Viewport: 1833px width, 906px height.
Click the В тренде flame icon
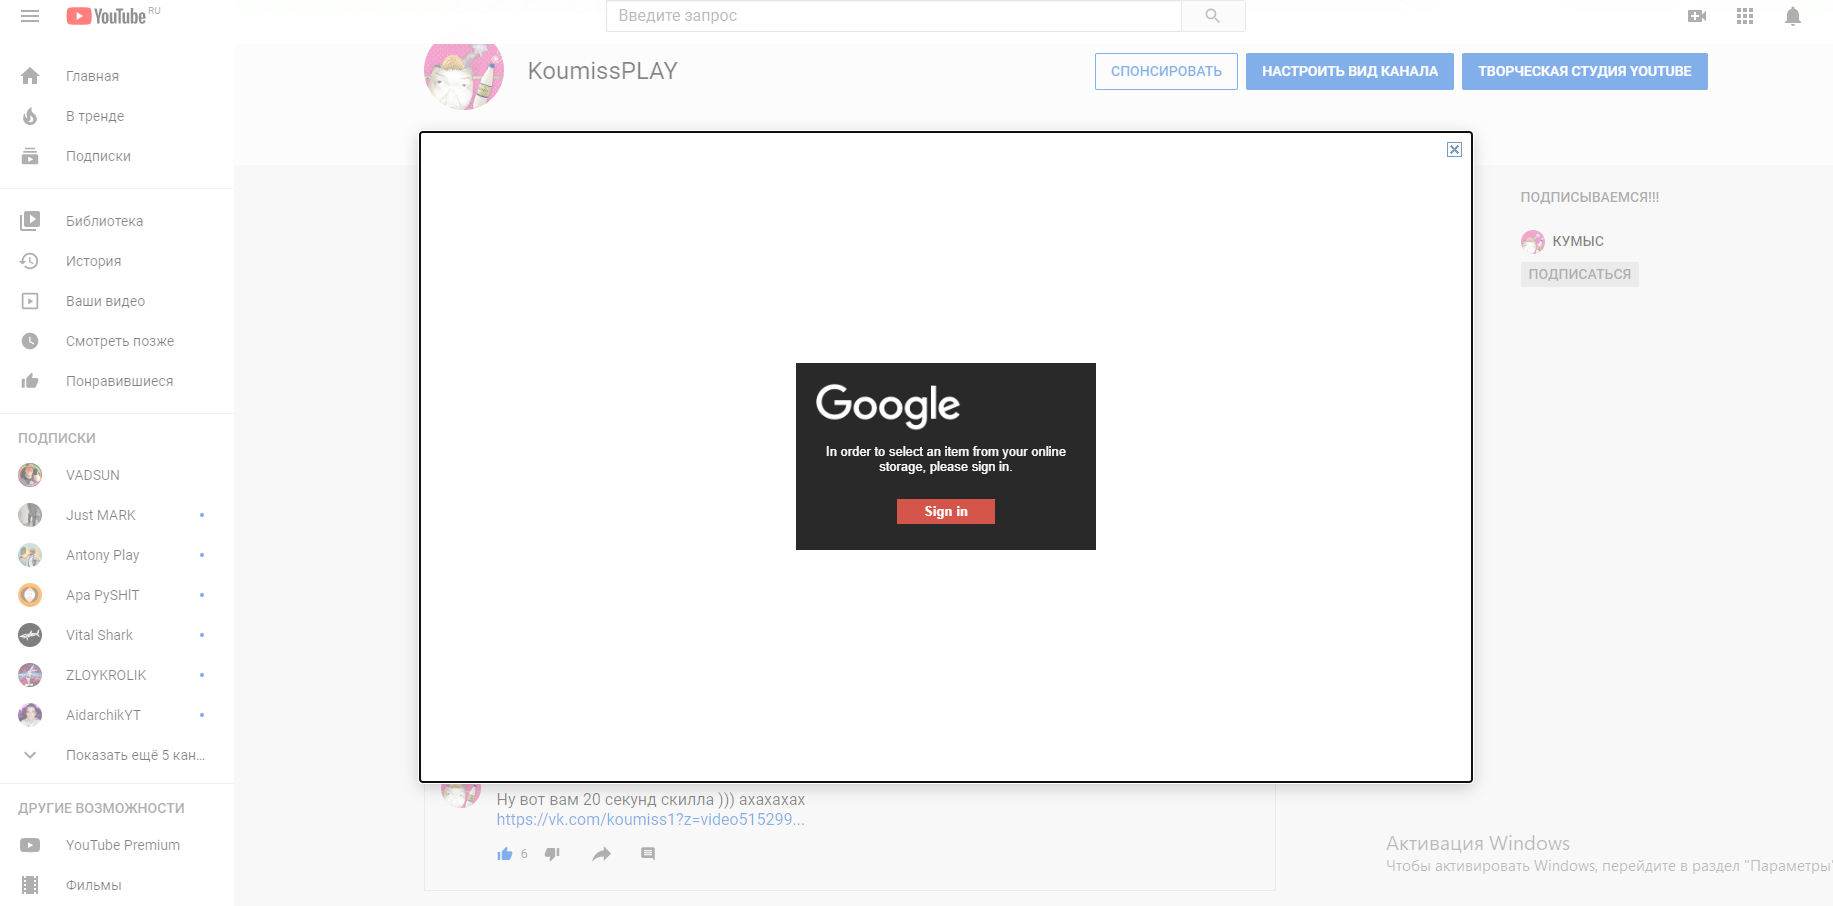pos(30,116)
